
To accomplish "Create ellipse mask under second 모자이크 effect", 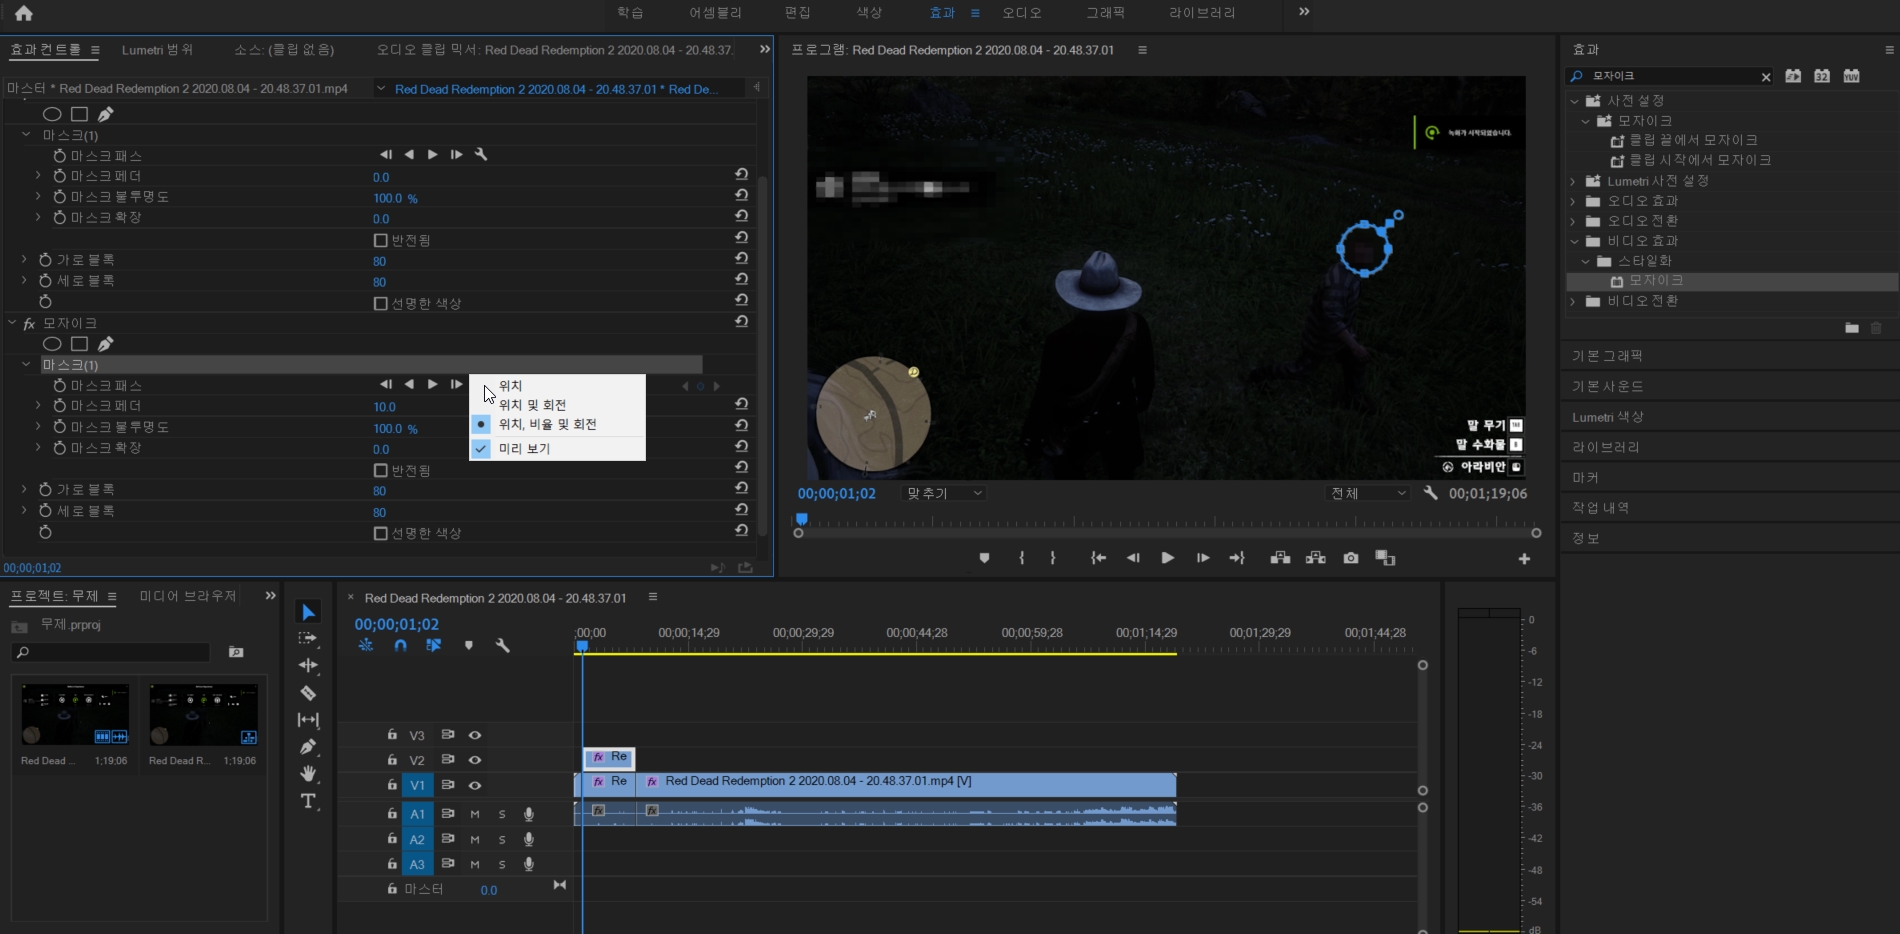I will pos(52,344).
